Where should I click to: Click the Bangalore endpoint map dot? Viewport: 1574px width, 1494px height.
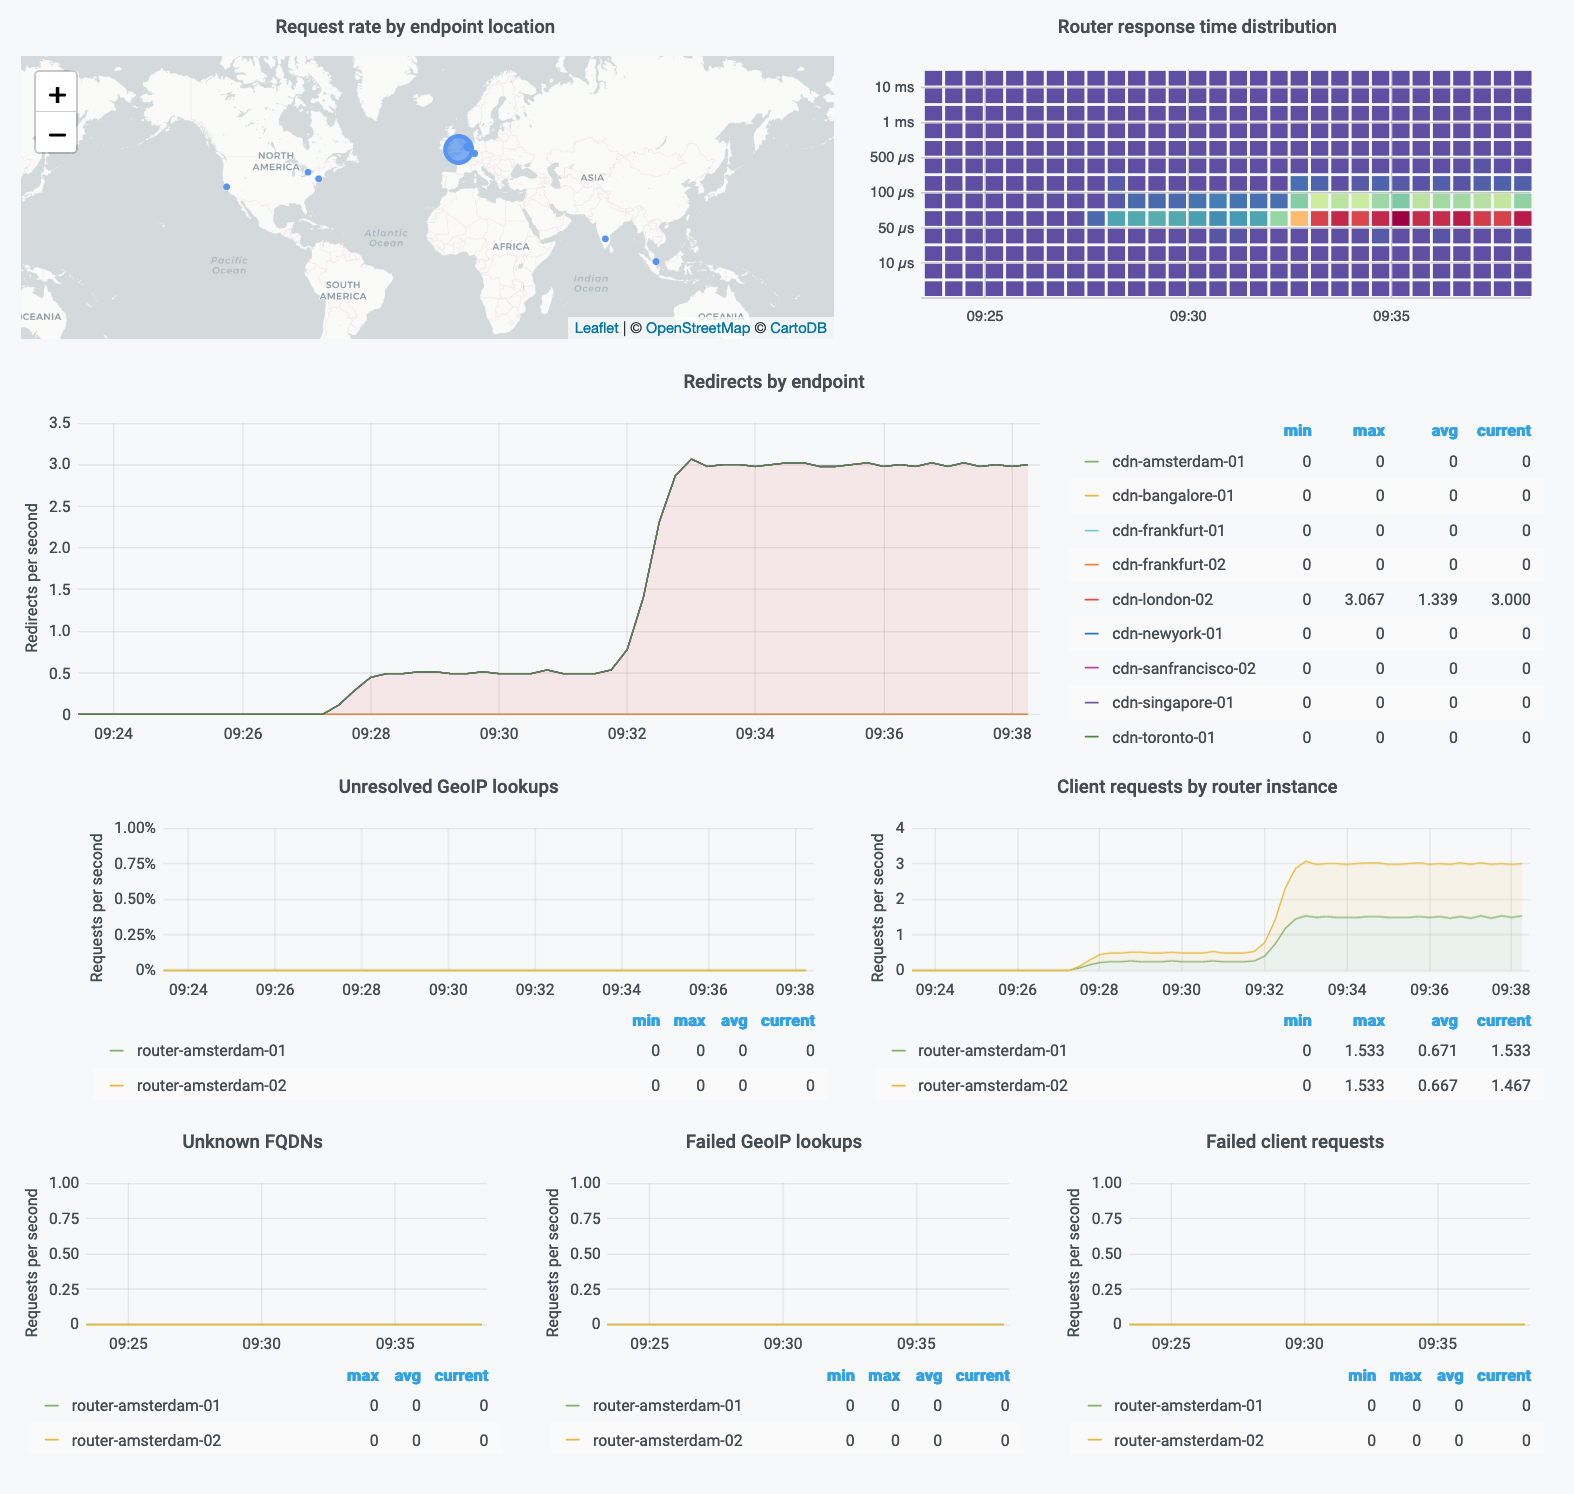605,239
